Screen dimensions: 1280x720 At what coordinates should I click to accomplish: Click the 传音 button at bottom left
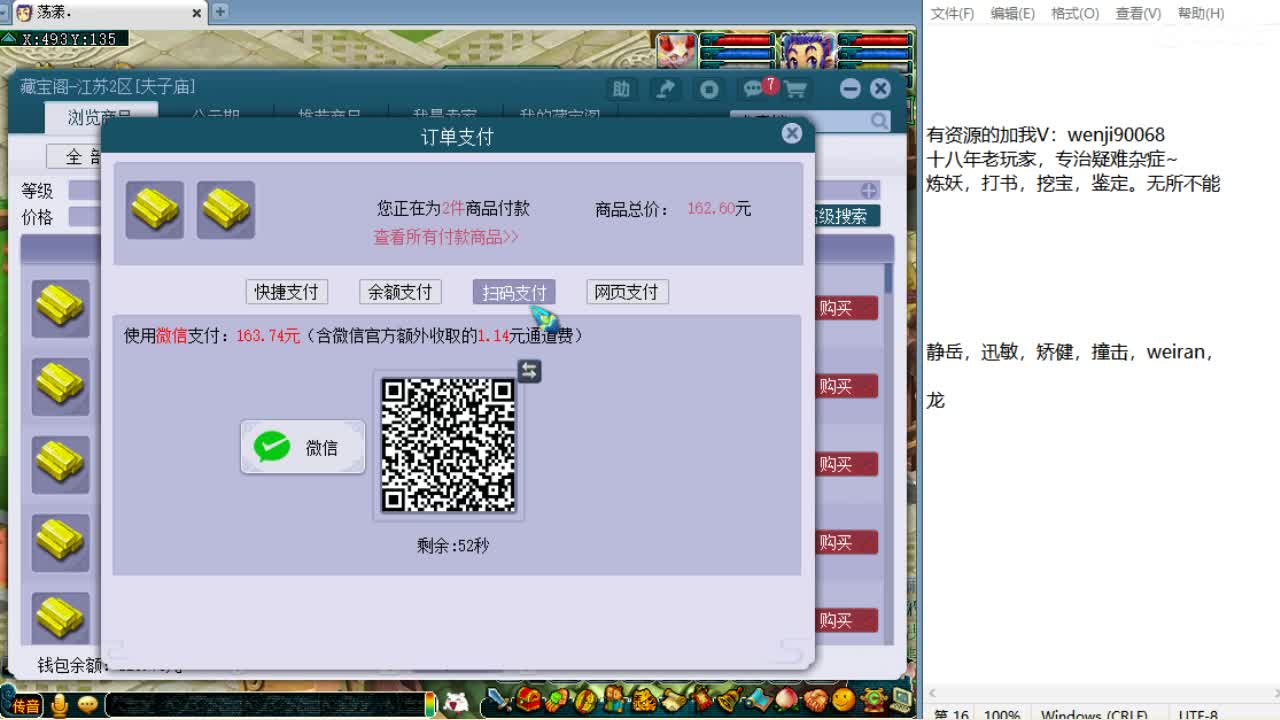pos(25,706)
